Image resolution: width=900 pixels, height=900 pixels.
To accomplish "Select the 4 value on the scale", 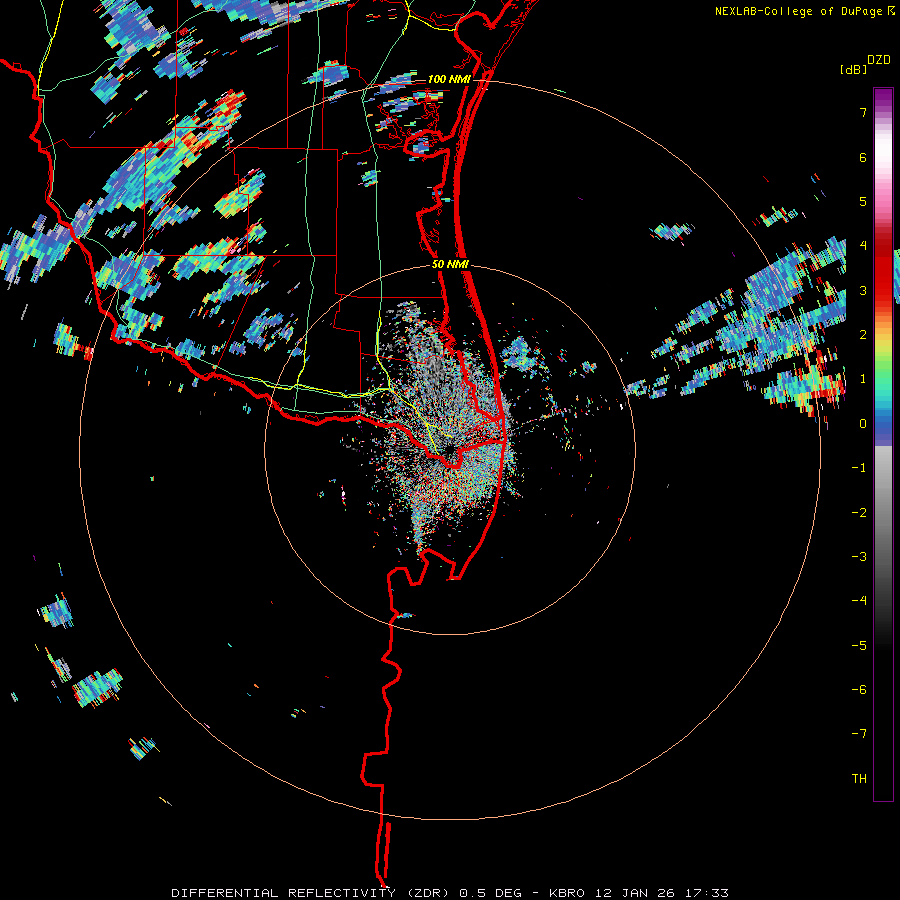I will click(863, 246).
